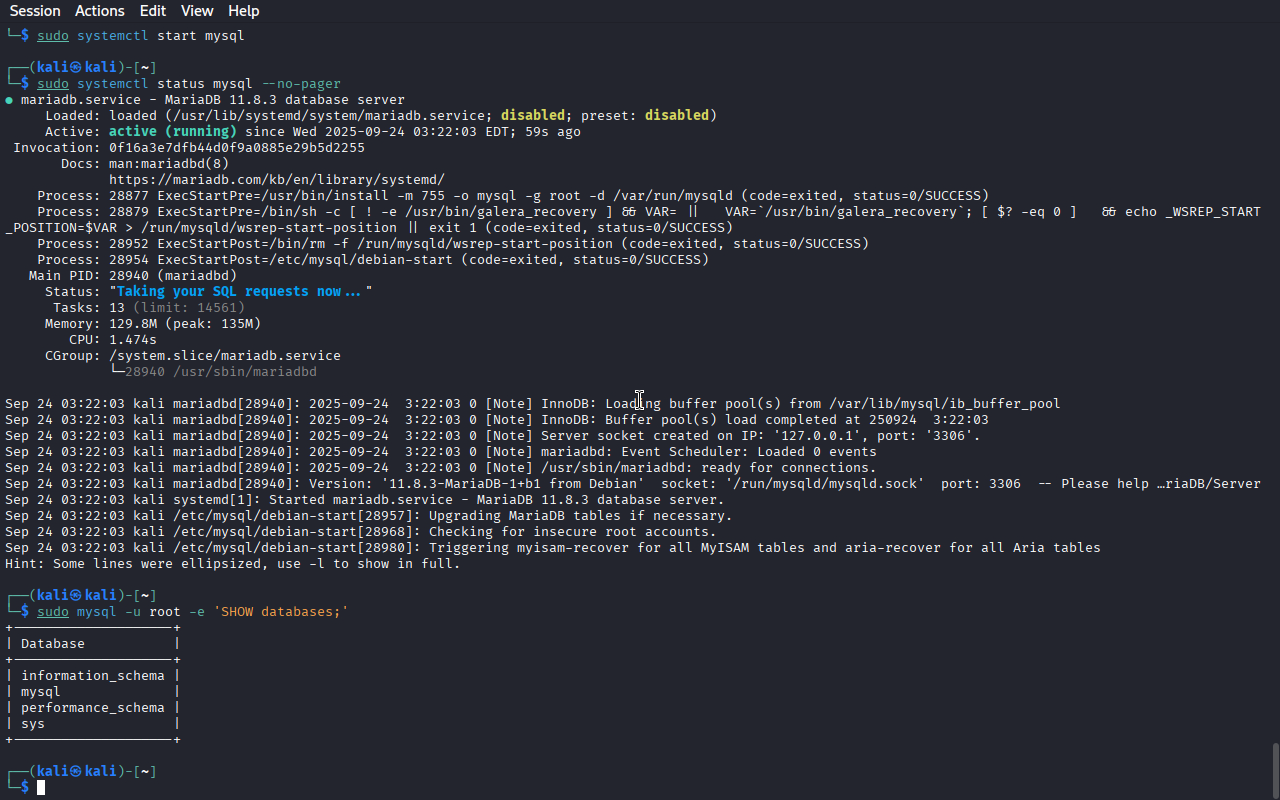The image size is (1280, 800).
Task: Click the 'active (running)' status text
Action: point(172,132)
